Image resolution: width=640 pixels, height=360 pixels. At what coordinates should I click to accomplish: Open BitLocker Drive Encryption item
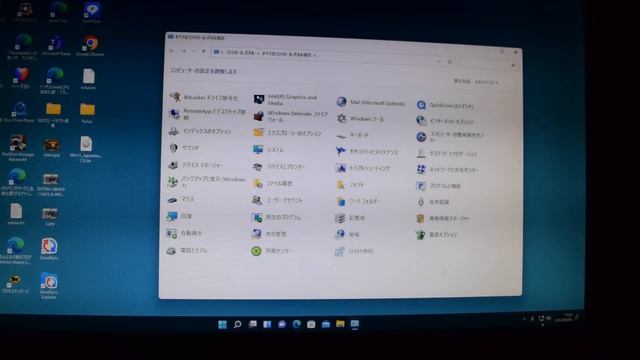(x=204, y=98)
